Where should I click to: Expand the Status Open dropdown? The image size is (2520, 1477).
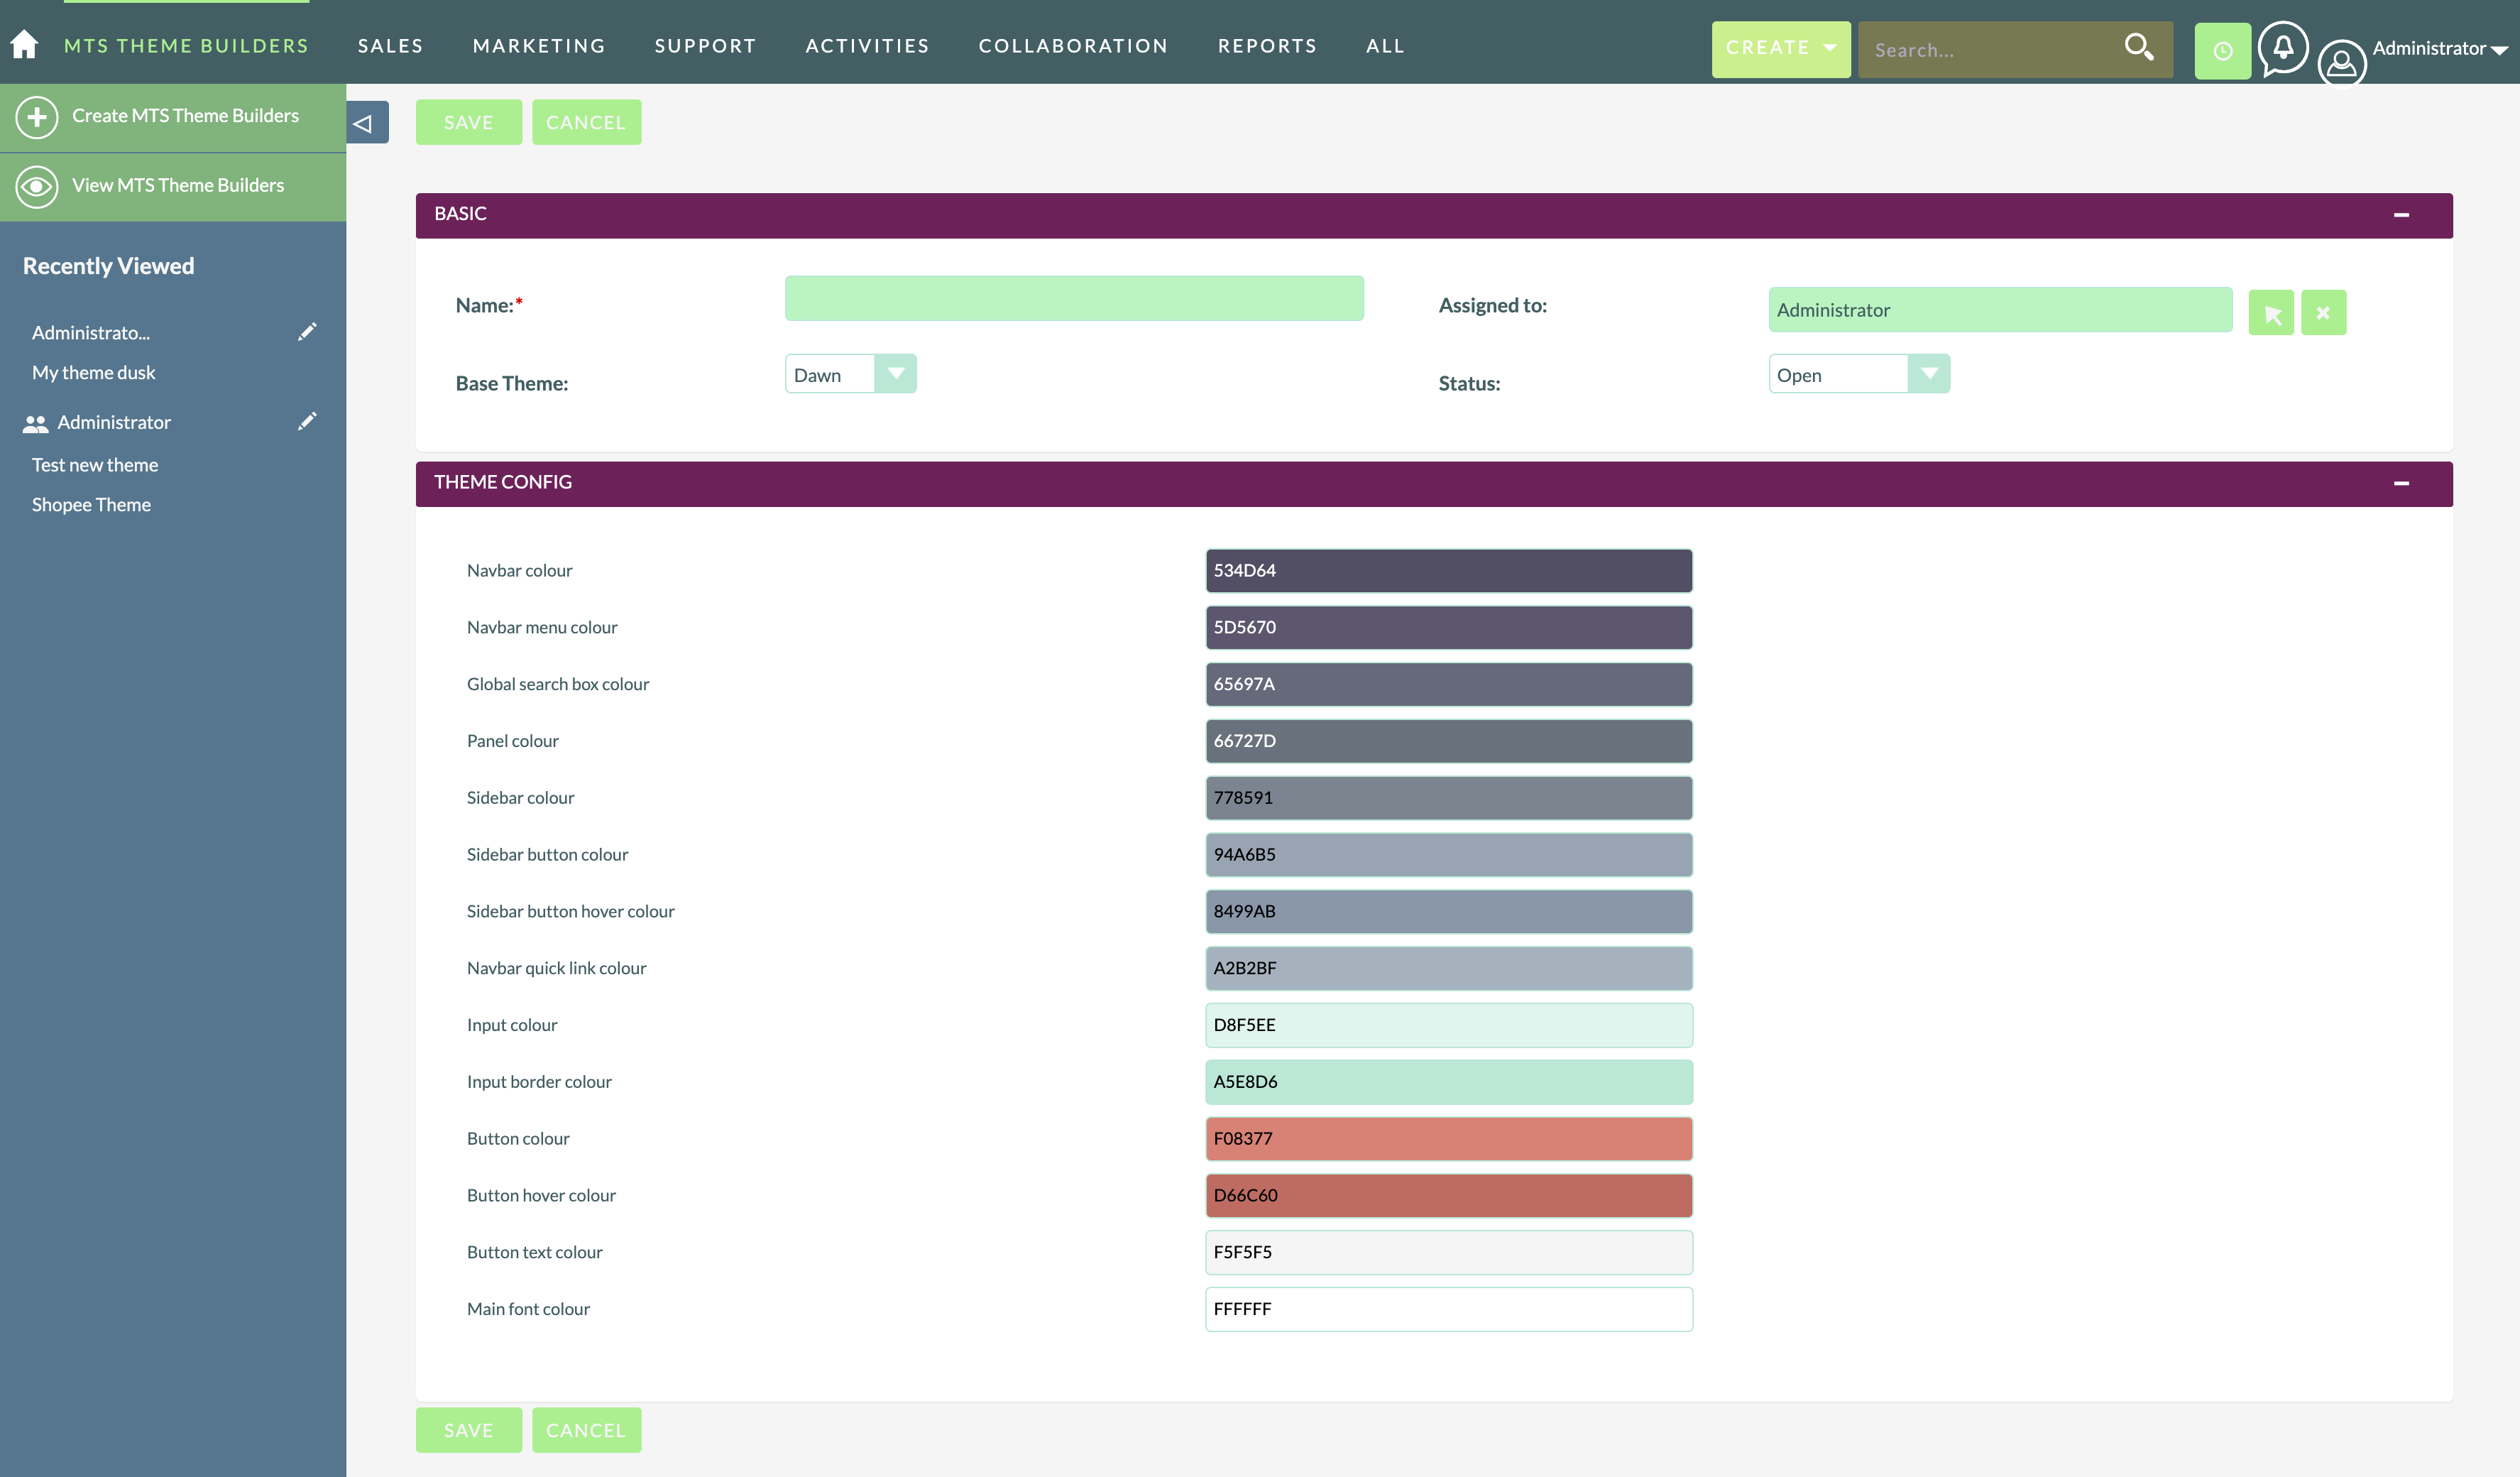click(x=1928, y=373)
